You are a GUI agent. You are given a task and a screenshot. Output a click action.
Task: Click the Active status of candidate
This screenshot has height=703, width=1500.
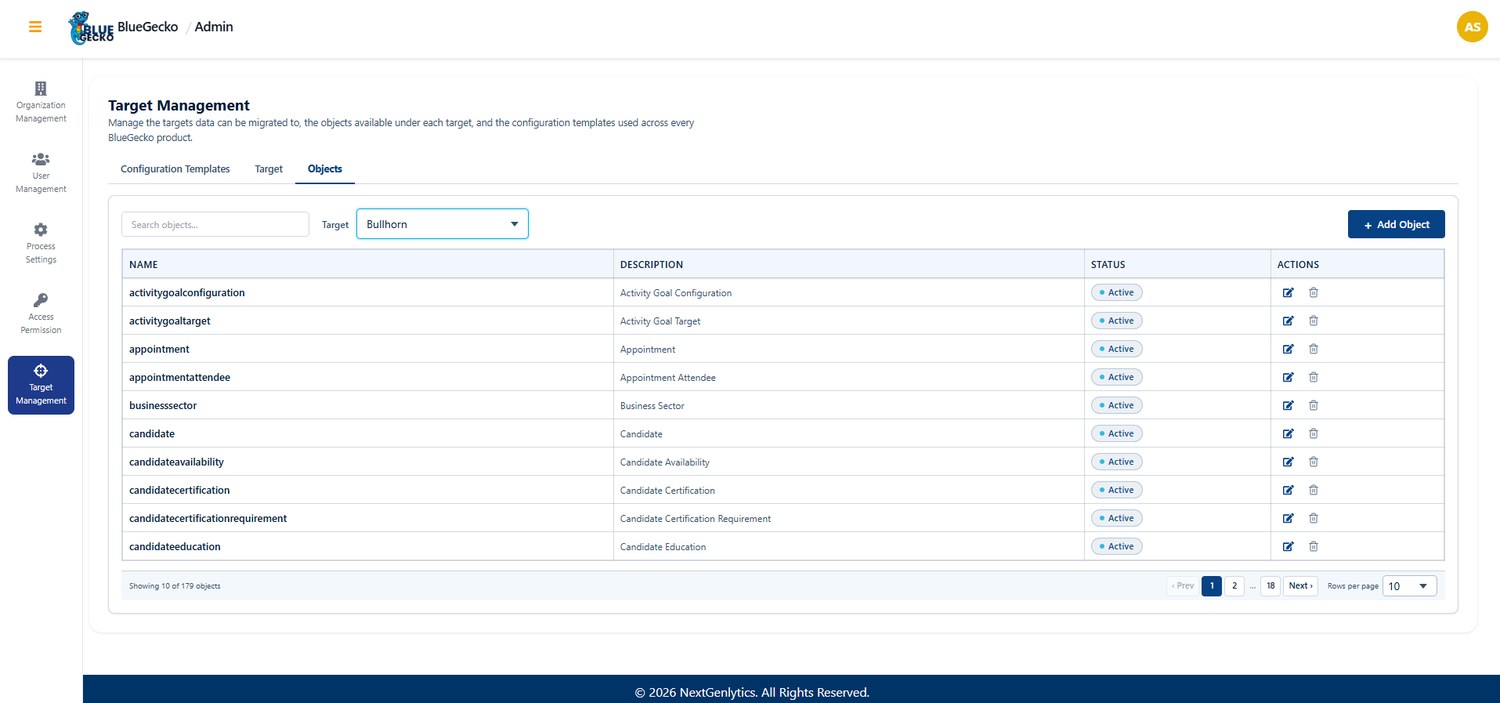pyautogui.click(x=1117, y=434)
